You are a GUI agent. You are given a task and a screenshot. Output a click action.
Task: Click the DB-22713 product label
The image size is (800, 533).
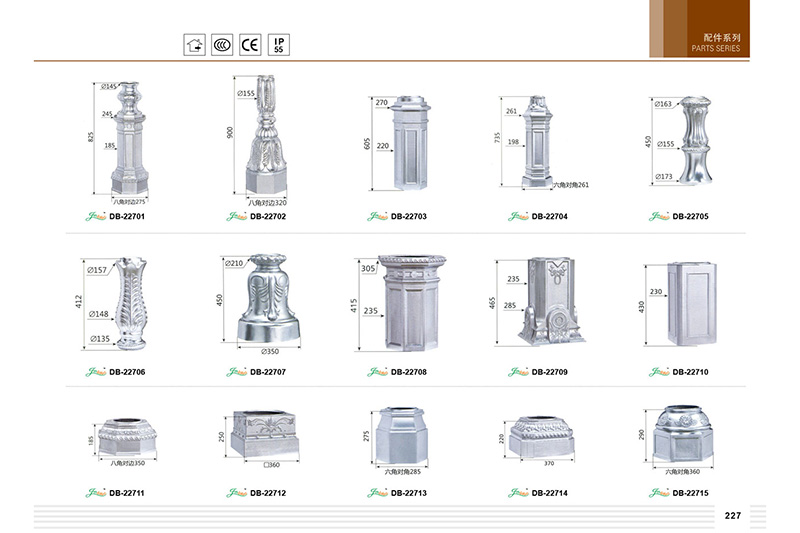[409, 492]
